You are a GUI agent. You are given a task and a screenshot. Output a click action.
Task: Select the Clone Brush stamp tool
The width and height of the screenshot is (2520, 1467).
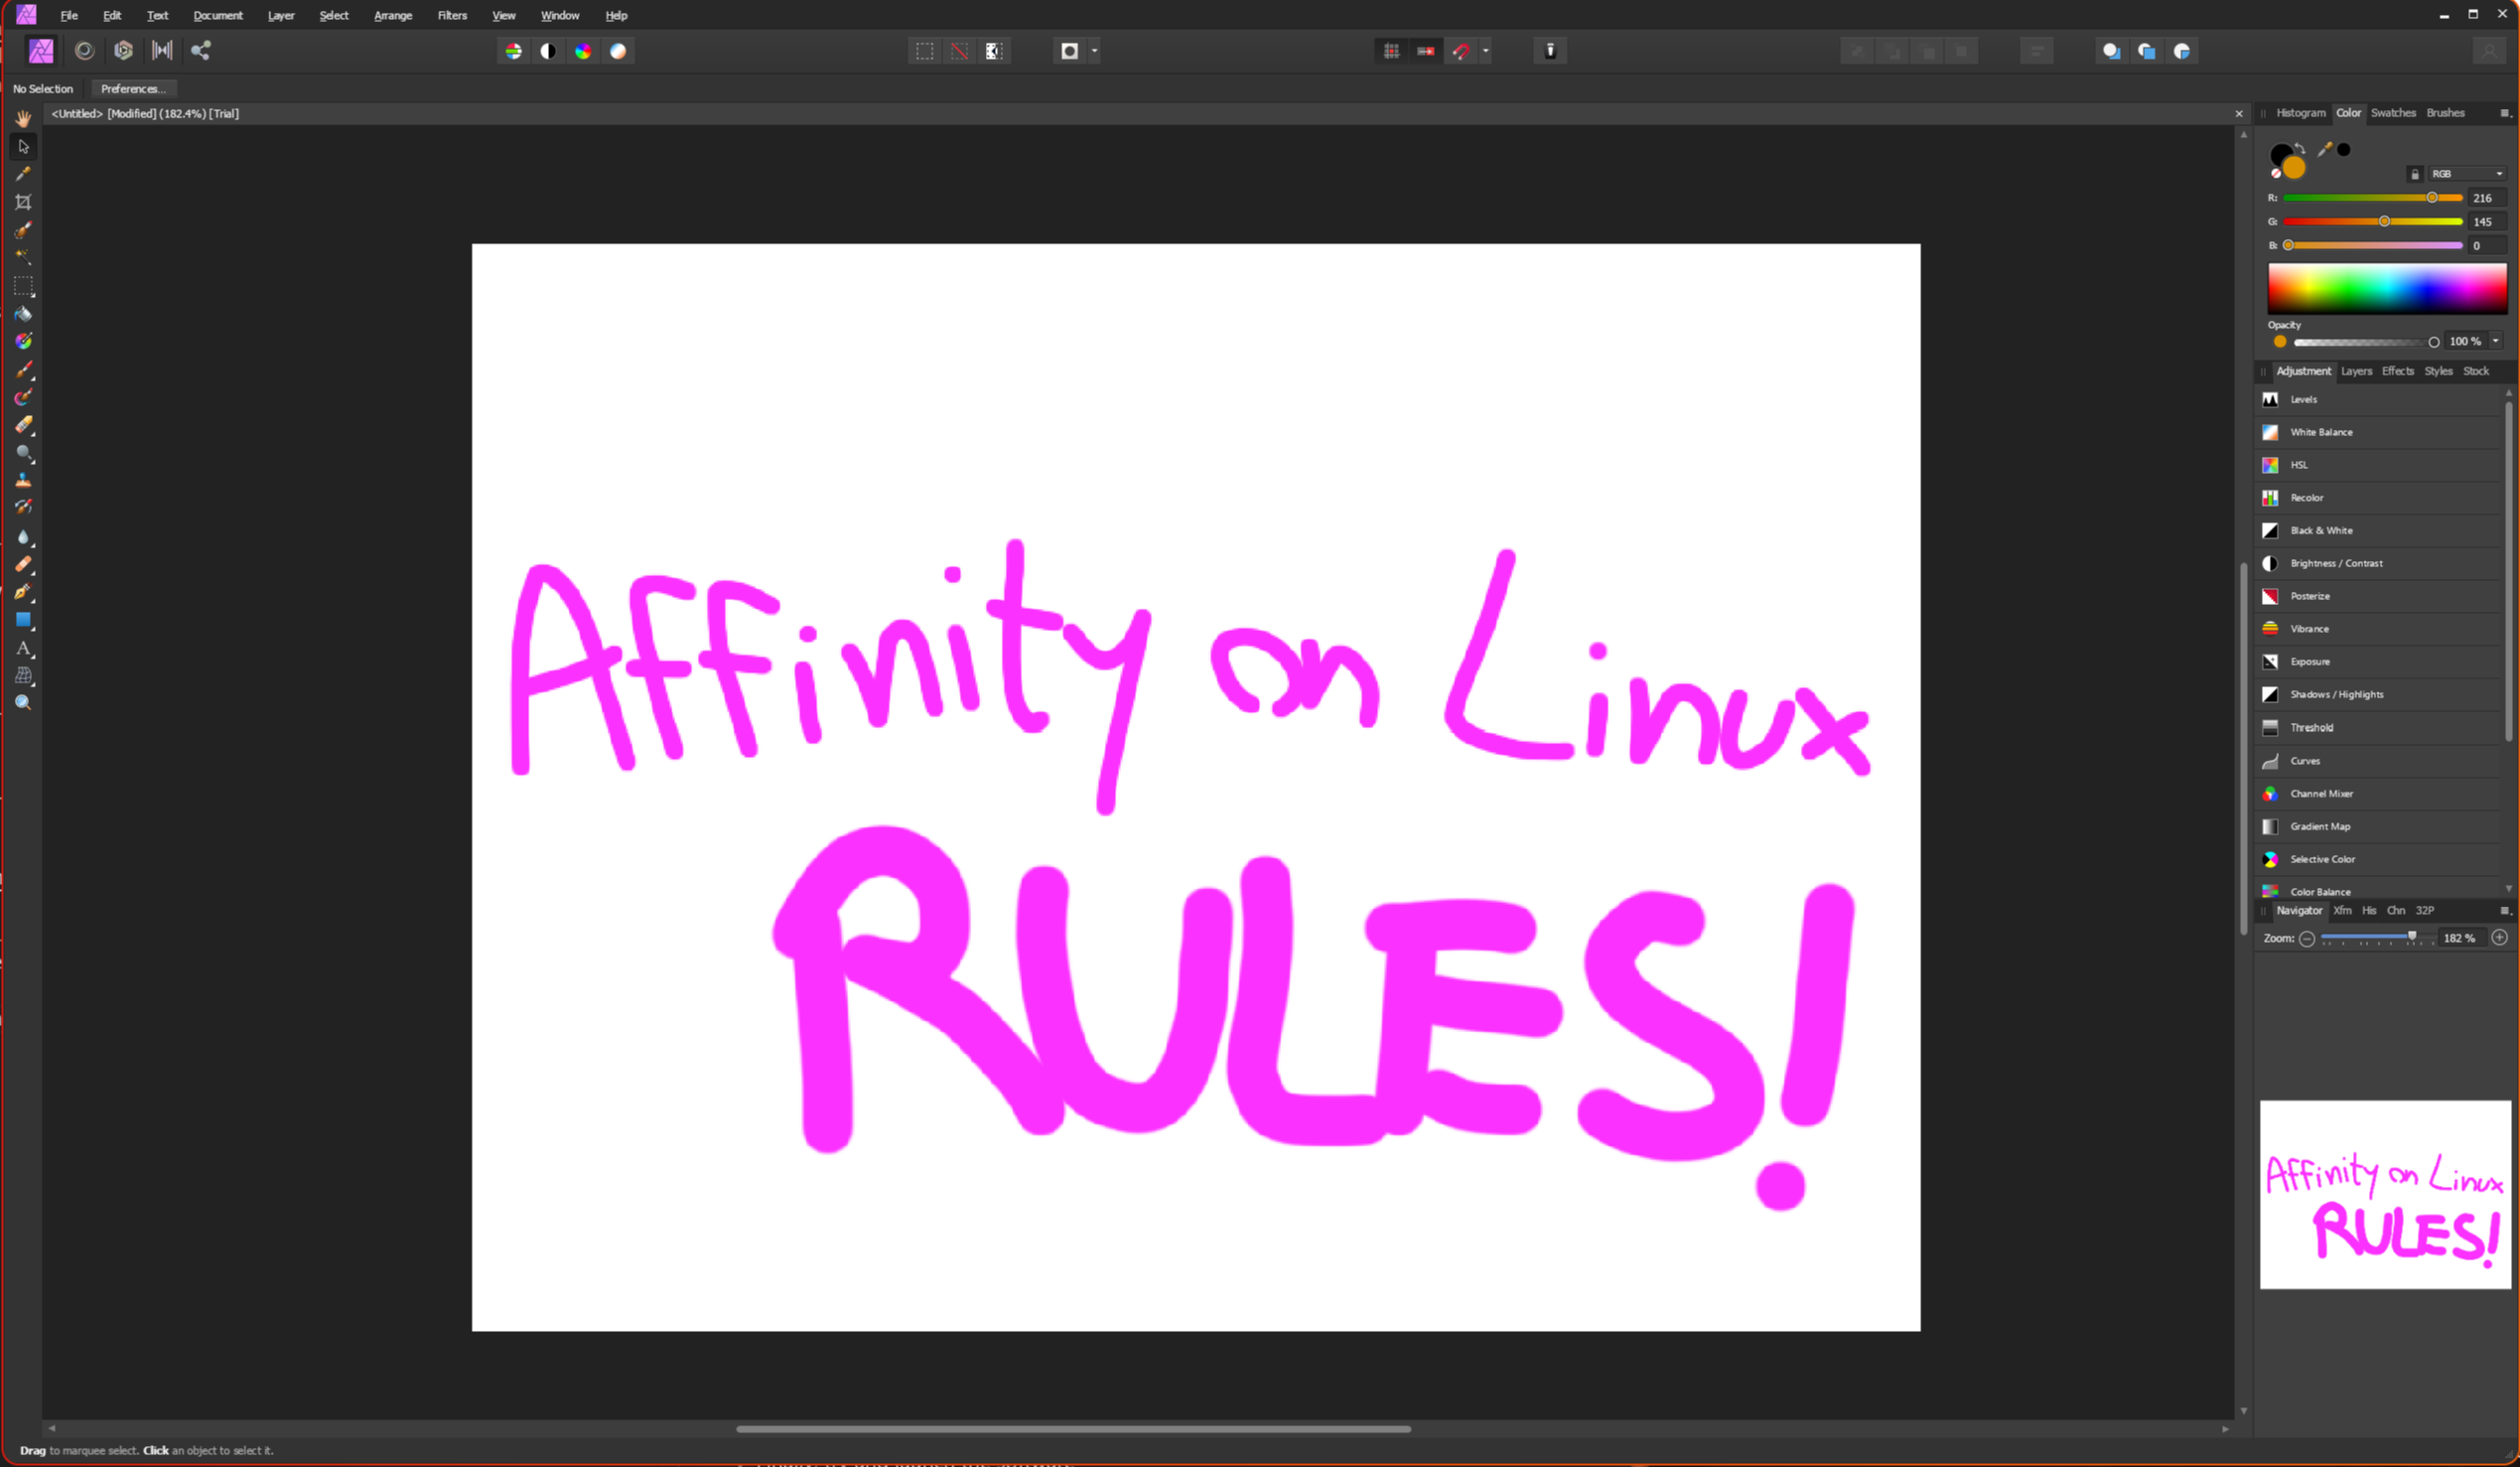coord(23,480)
